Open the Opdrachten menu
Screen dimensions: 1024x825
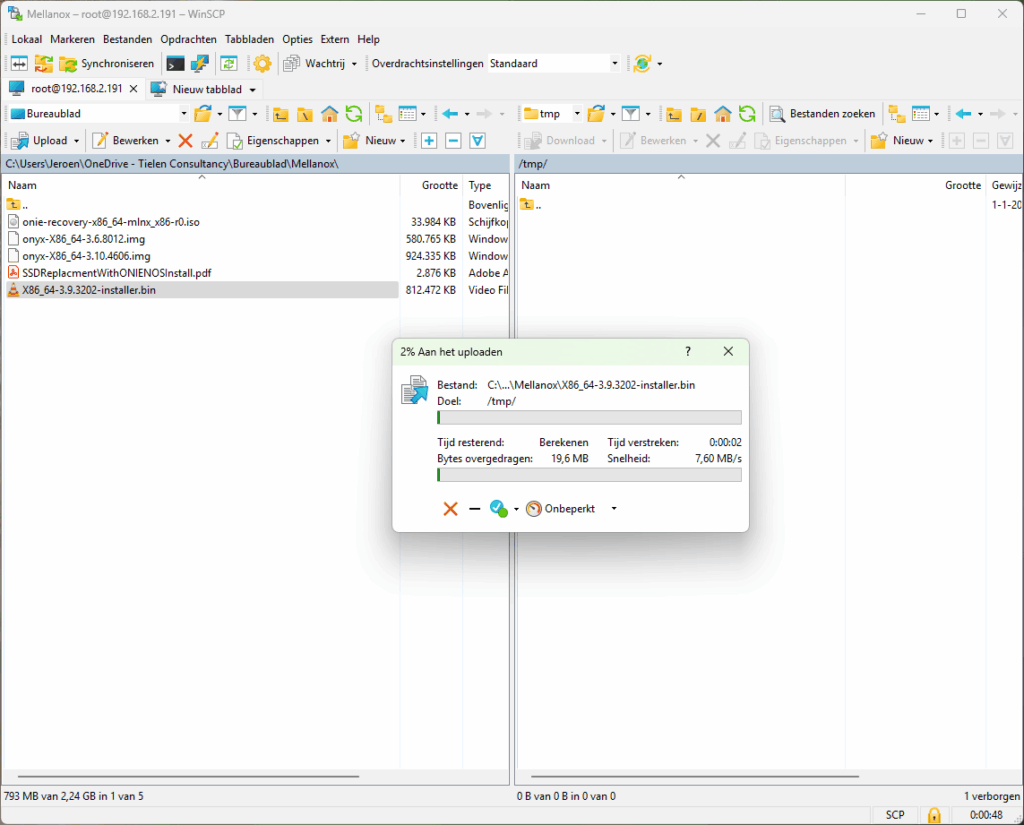[x=188, y=39]
